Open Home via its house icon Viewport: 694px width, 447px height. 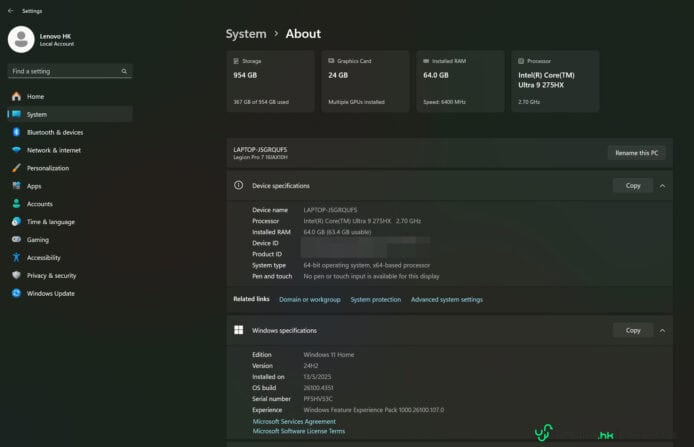coord(16,96)
